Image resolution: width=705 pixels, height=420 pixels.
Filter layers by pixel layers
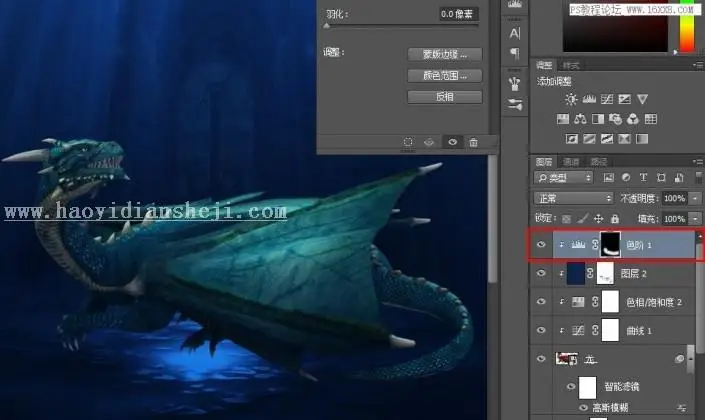click(608, 178)
